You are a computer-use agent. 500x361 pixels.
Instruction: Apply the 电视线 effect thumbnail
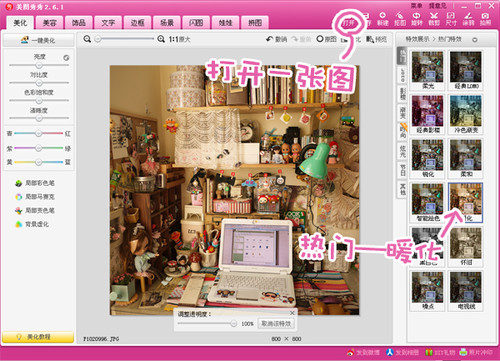466,291
